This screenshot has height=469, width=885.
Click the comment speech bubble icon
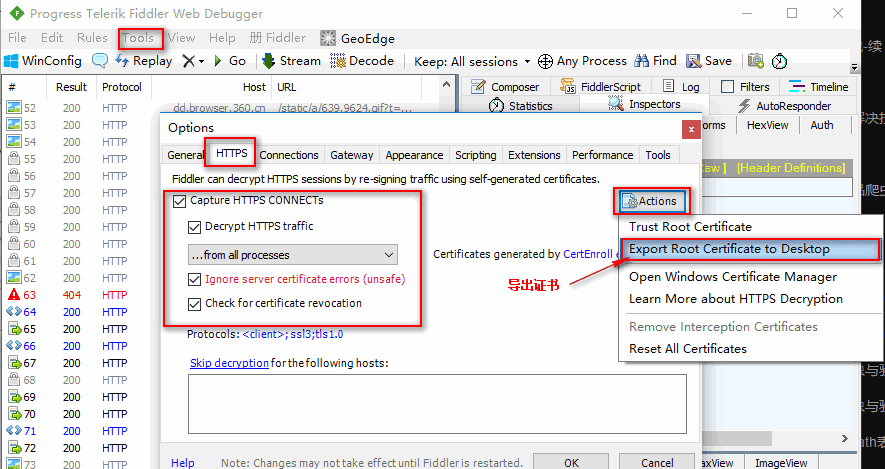tap(100, 61)
